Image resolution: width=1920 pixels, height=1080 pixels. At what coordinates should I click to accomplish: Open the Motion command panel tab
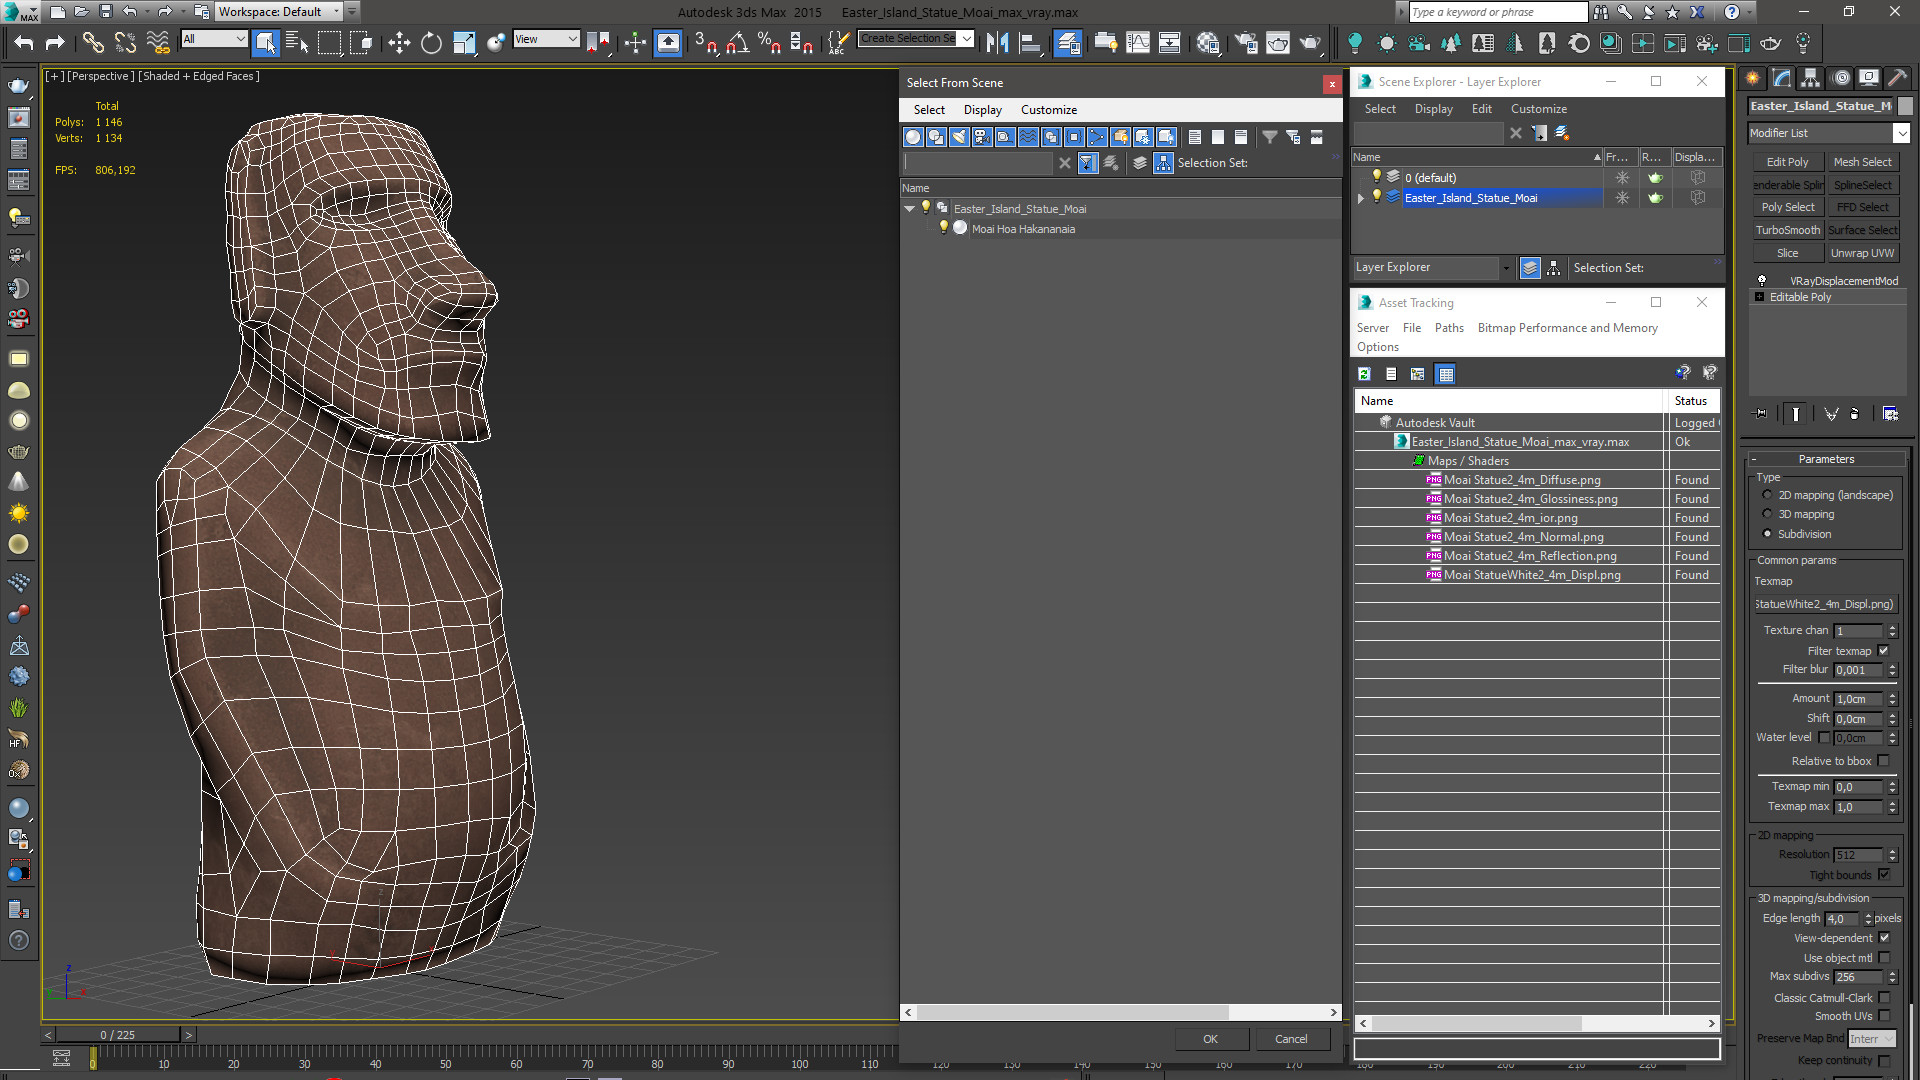coord(1840,78)
